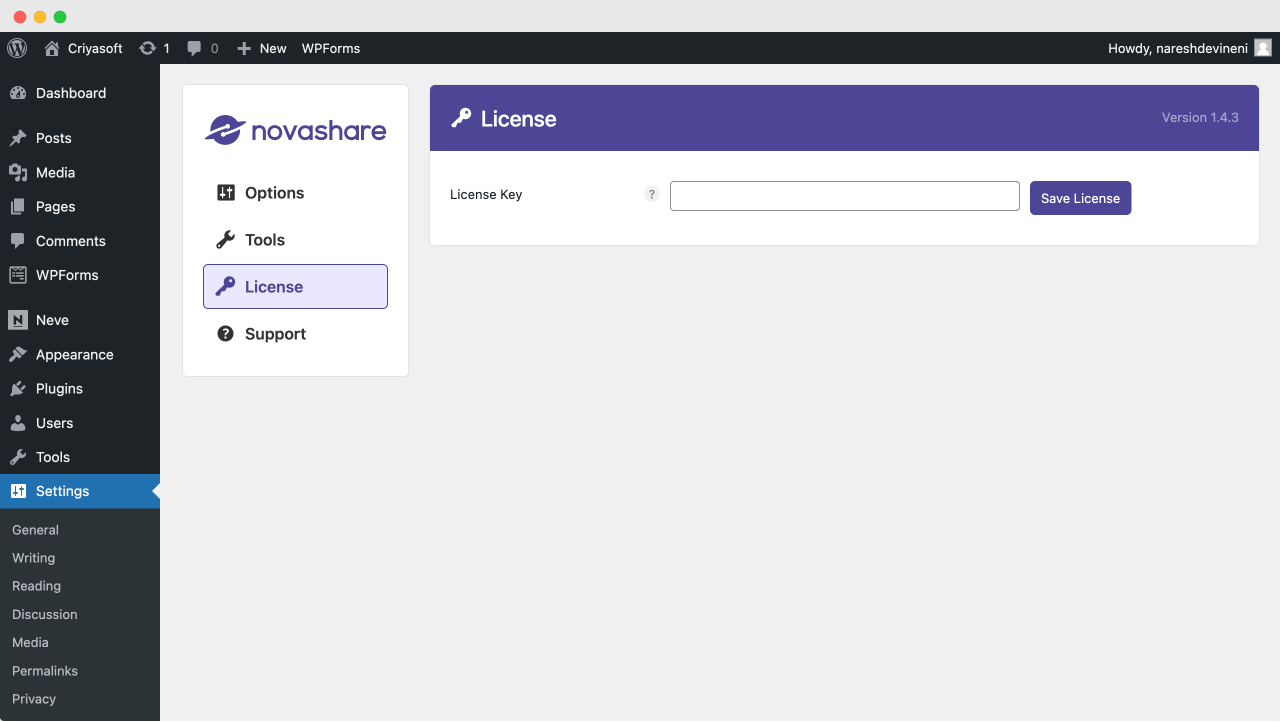
Task: Click the Criyasoft site name link
Action: [x=95, y=48]
